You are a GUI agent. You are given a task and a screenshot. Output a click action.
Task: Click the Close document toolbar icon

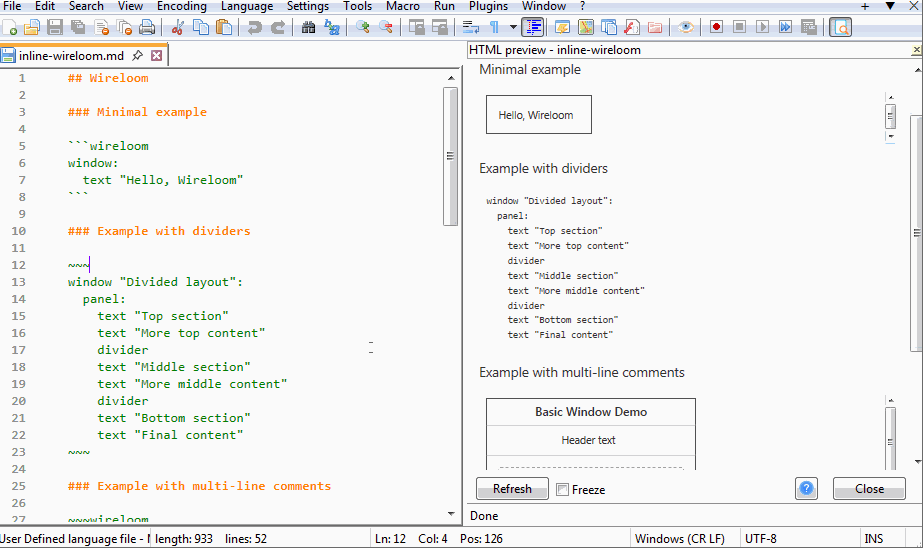tap(101, 27)
